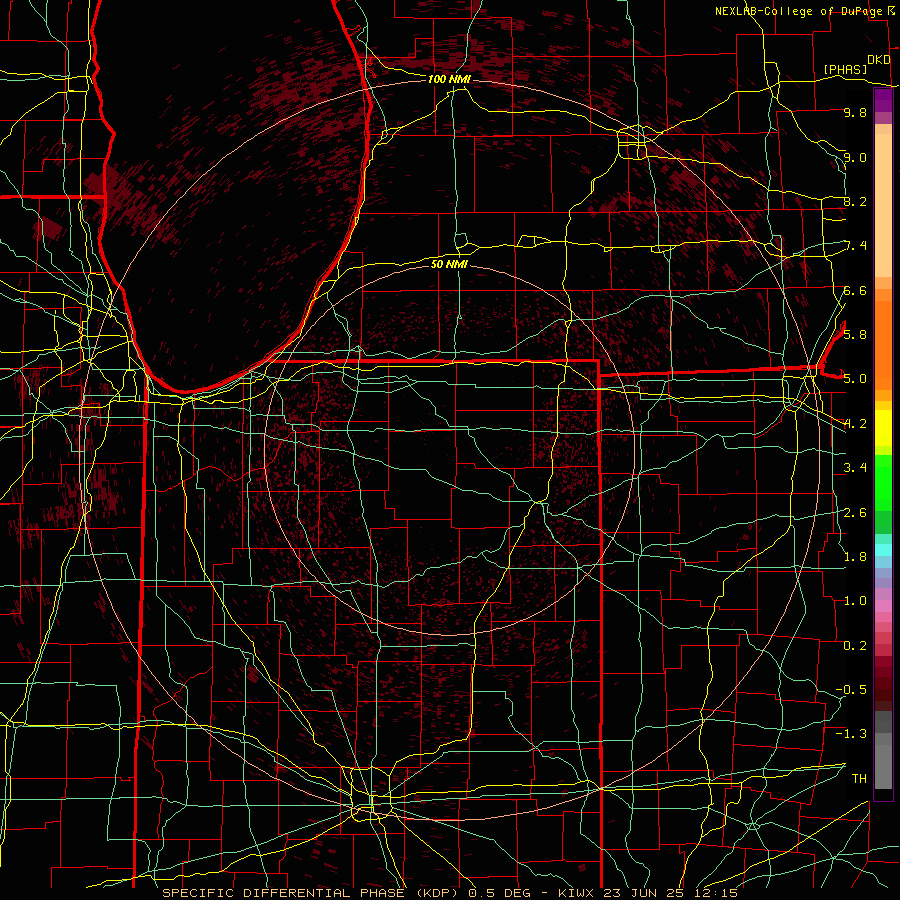
Task: Click the -0.5 value on color scale
Action: pyautogui.click(x=851, y=689)
